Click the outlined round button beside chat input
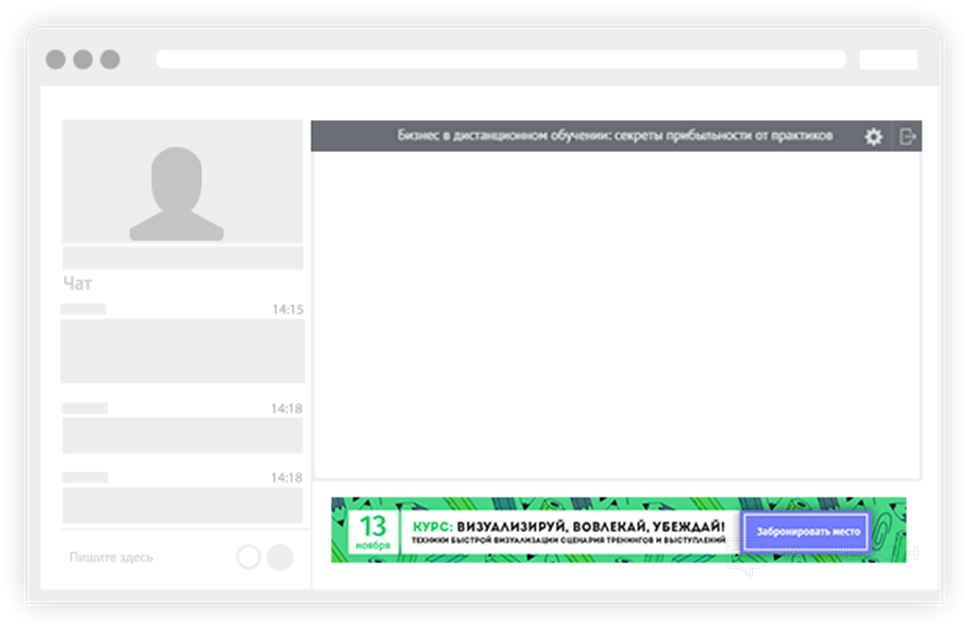 pos(248,556)
